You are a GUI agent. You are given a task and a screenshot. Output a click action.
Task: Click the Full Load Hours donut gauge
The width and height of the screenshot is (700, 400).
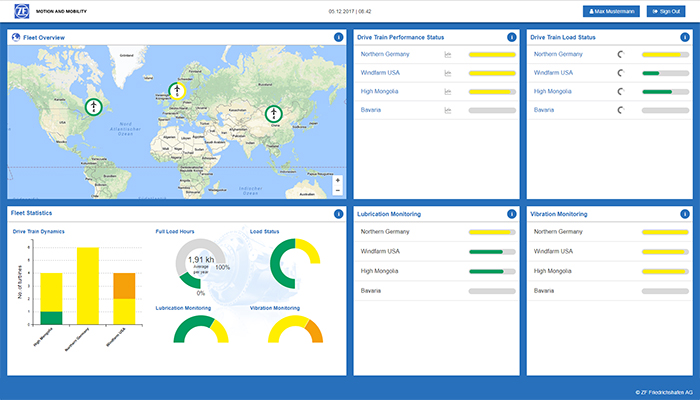[x=200, y=263]
